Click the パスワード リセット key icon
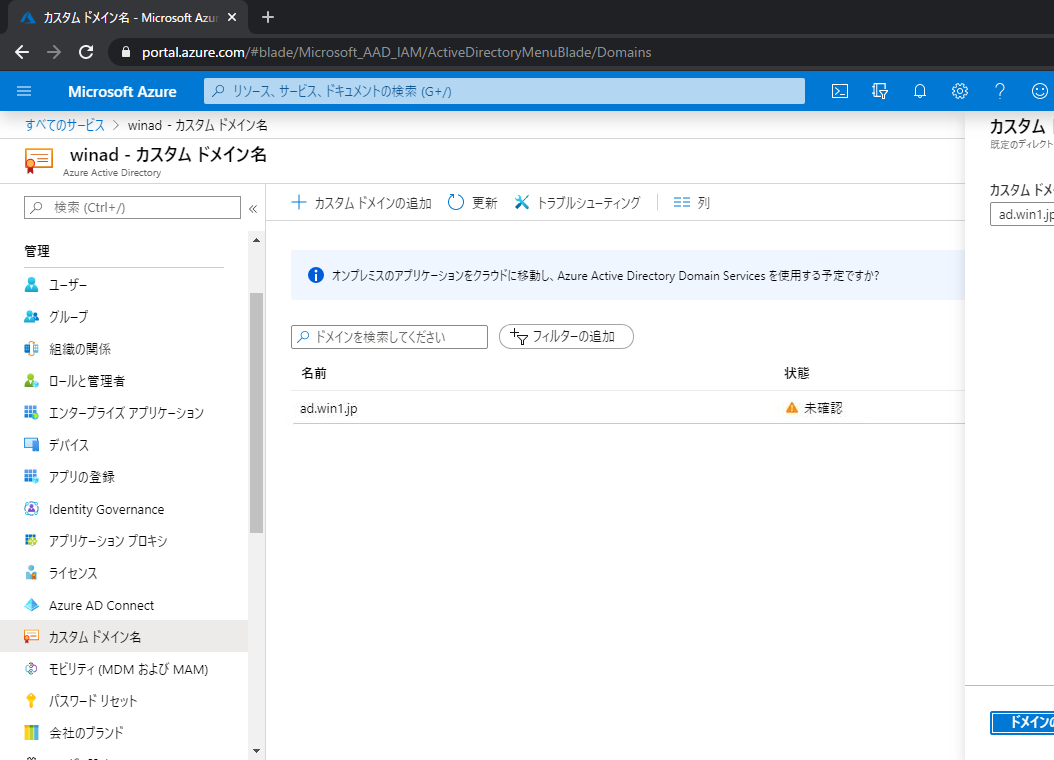 click(x=32, y=701)
